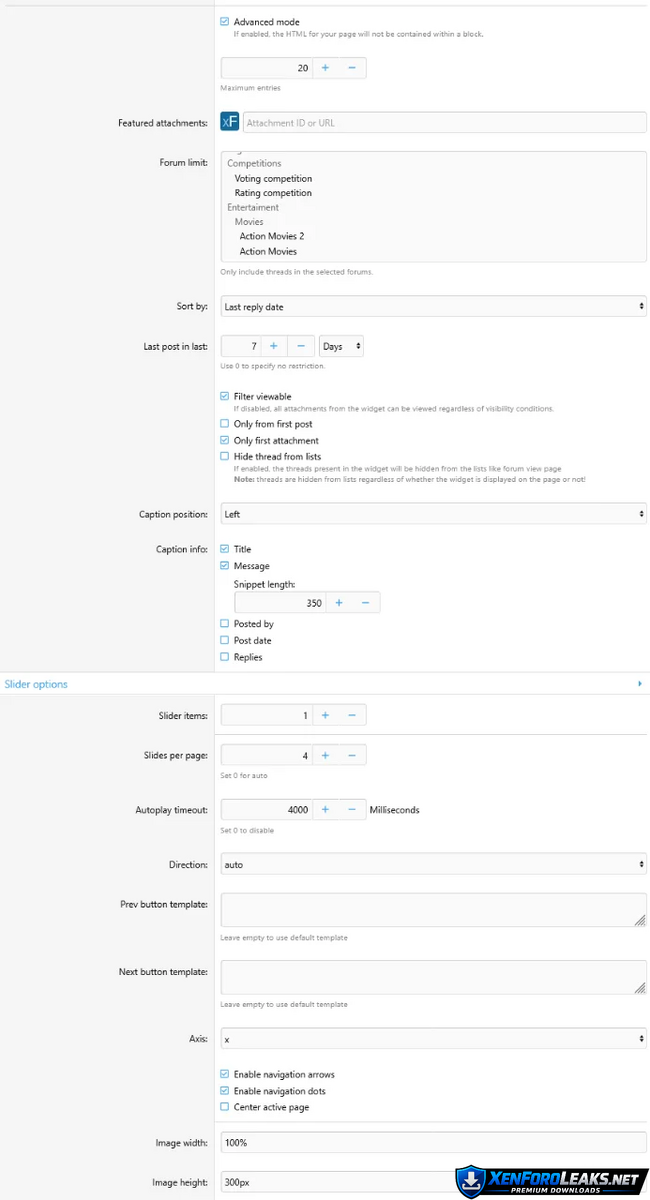Open the Caption position dropdown
The width and height of the screenshot is (650, 1200).
click(x=432, y=514)
